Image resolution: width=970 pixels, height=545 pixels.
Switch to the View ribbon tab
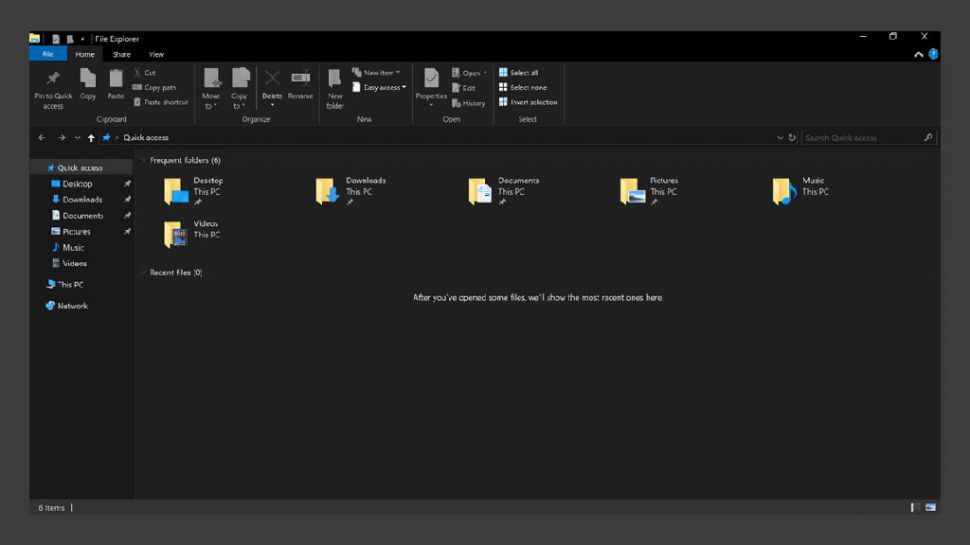click(156, 54)
